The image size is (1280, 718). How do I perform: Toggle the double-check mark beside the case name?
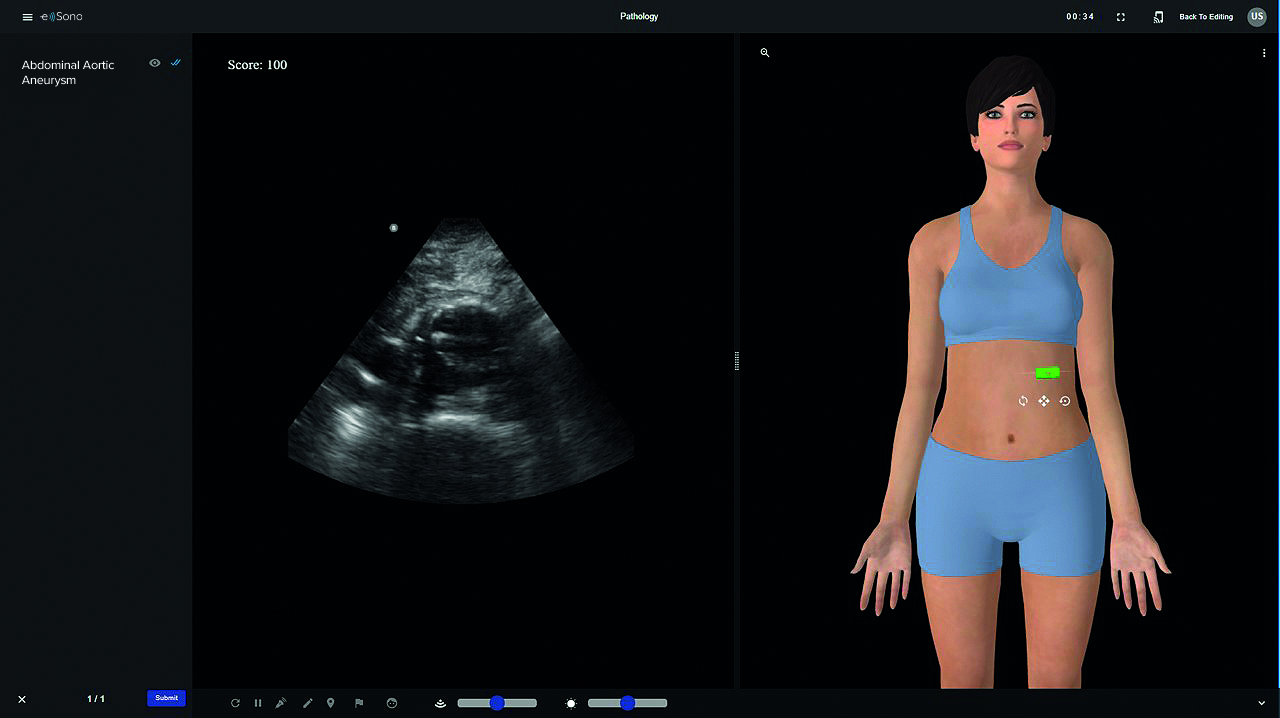coord(176,62)
